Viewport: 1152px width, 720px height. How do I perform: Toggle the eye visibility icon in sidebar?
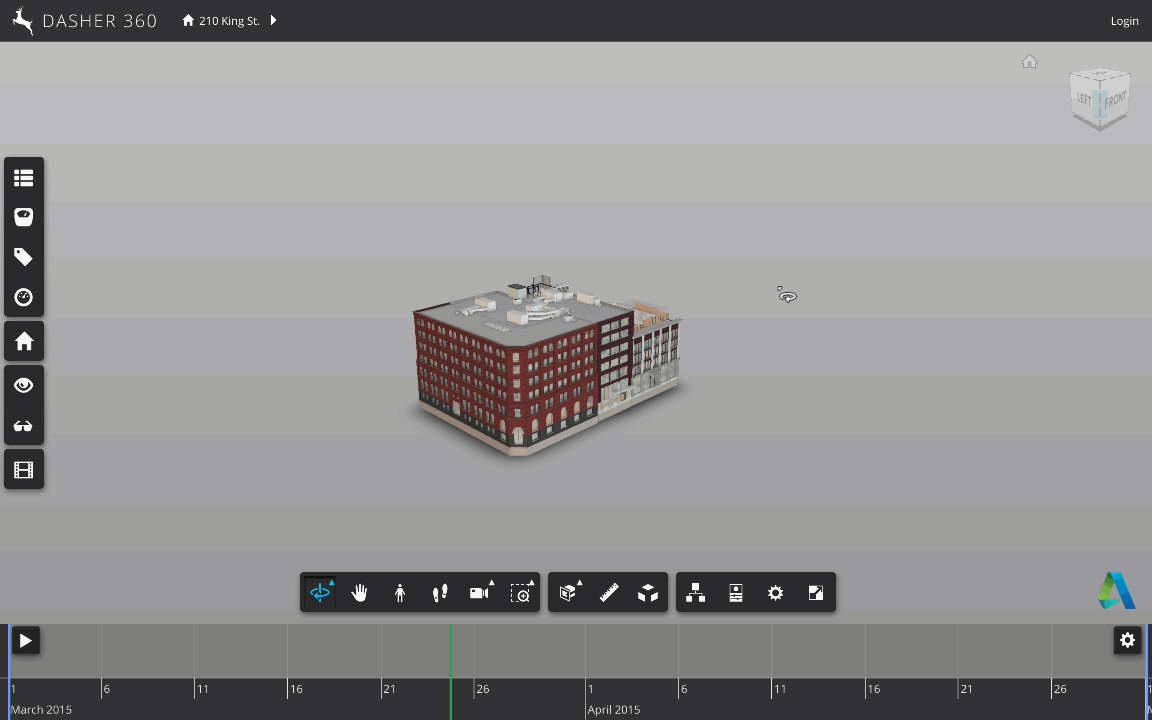(24, 385)
